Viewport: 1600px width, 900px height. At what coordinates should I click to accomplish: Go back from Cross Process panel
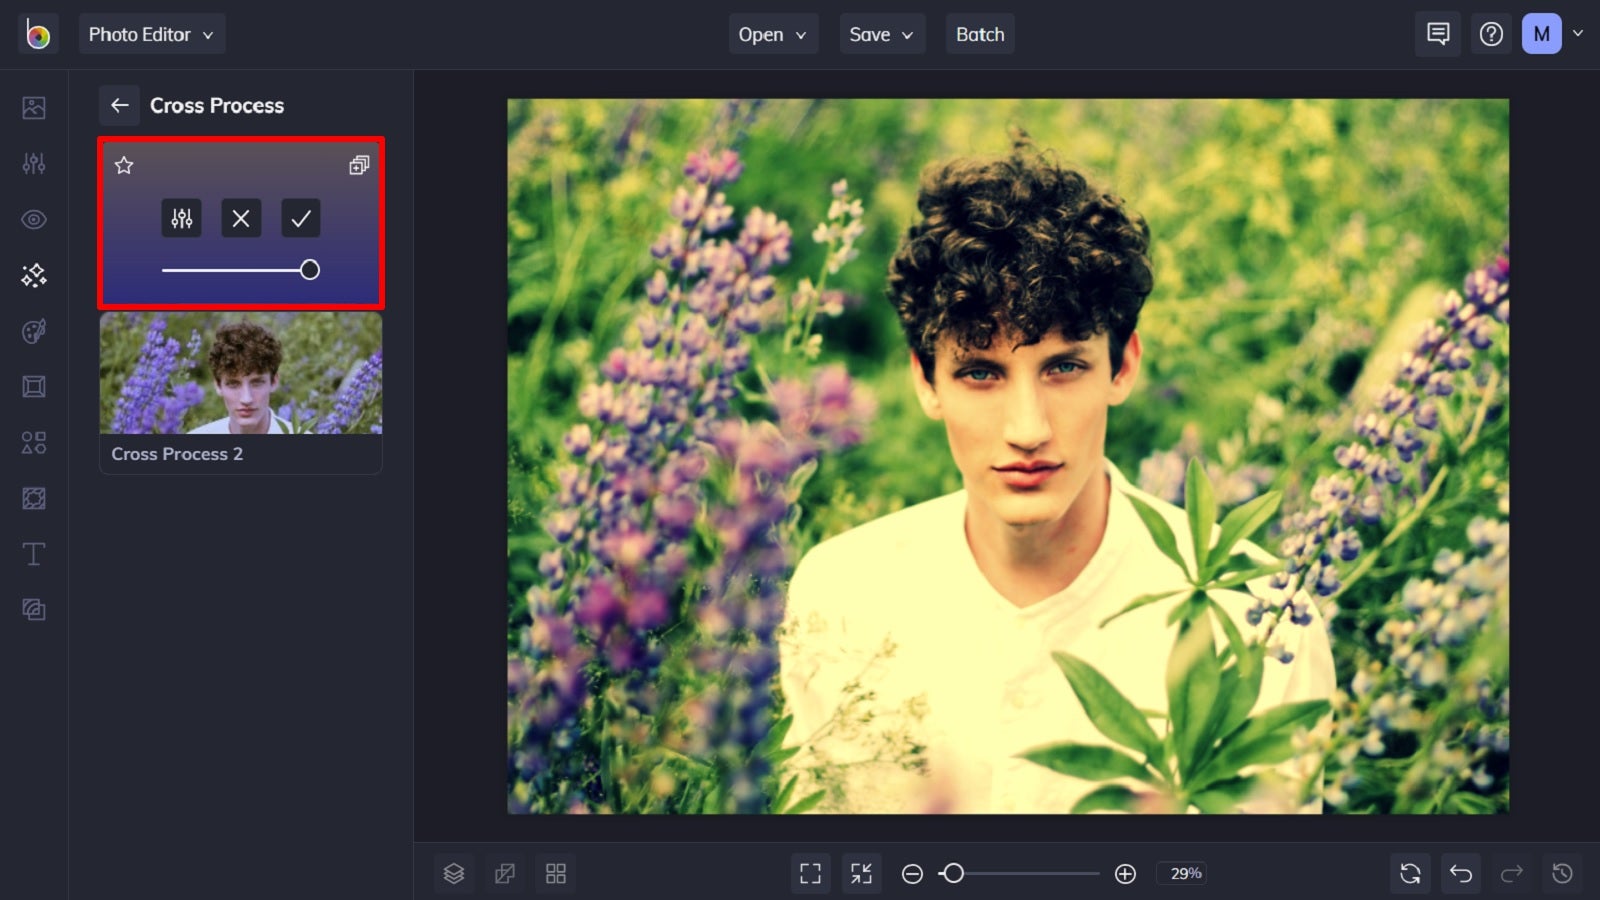(120, 105)
